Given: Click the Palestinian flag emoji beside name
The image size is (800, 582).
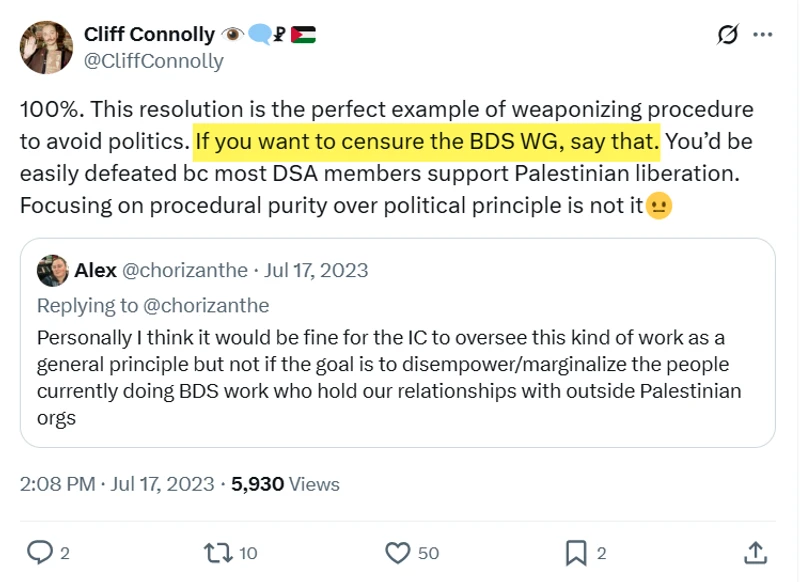Looking at the screenshot, I should pyautogui.click(x=303, y=35).
